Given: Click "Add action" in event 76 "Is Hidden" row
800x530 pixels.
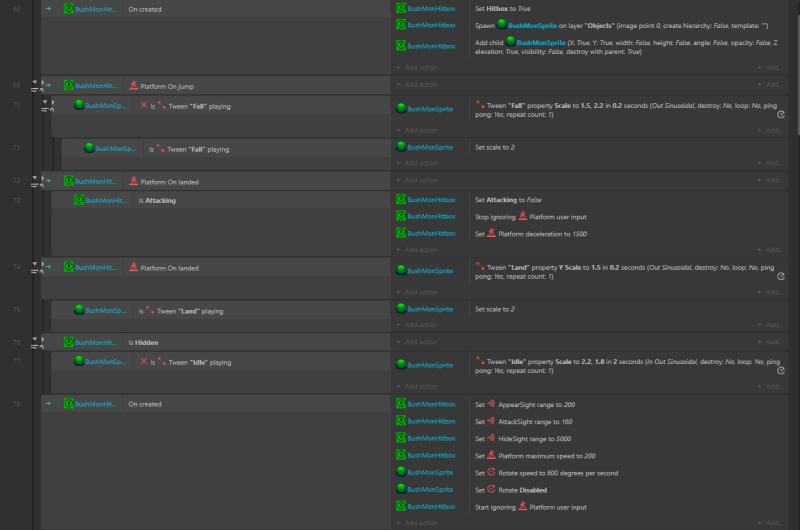Looking at the screenshot, I should [417, 342].
